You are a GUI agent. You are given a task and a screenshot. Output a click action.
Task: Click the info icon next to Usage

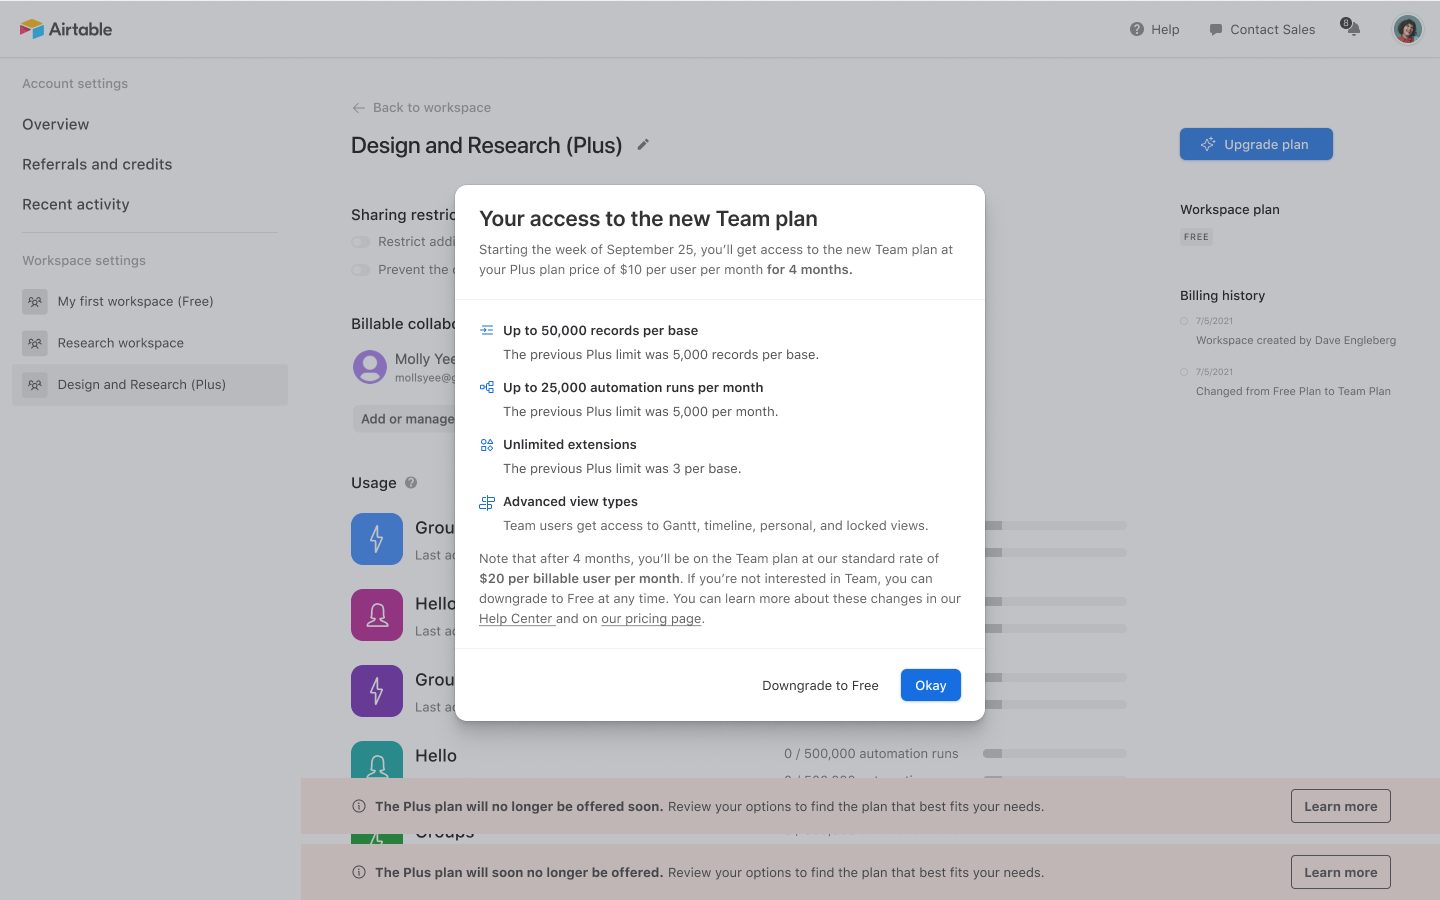[410, 483]
